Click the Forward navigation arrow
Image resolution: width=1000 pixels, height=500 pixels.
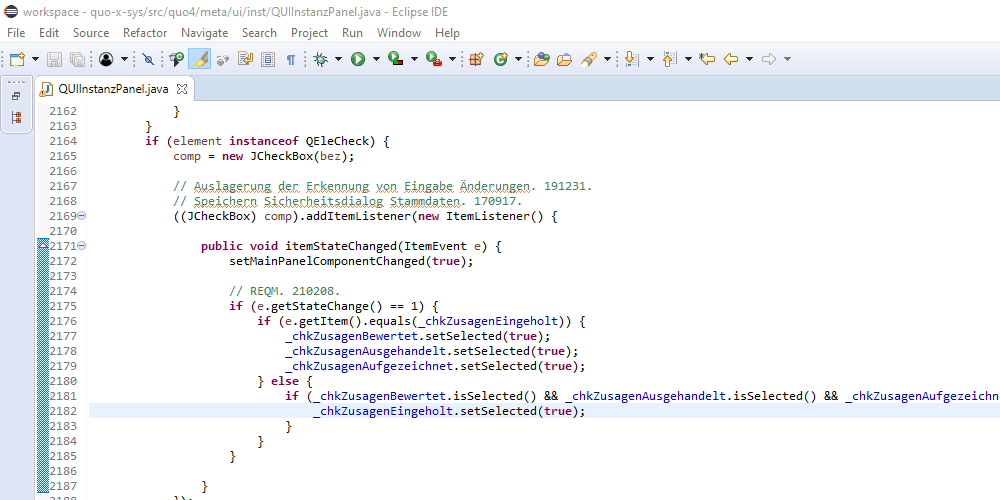(x=769, y=59)
